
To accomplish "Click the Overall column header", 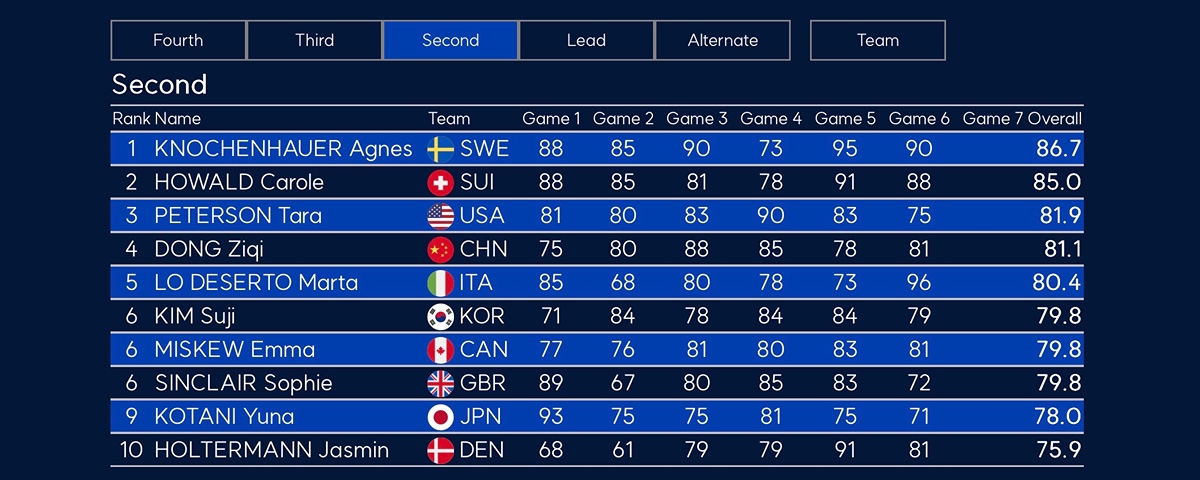I will pos(1054,119).
